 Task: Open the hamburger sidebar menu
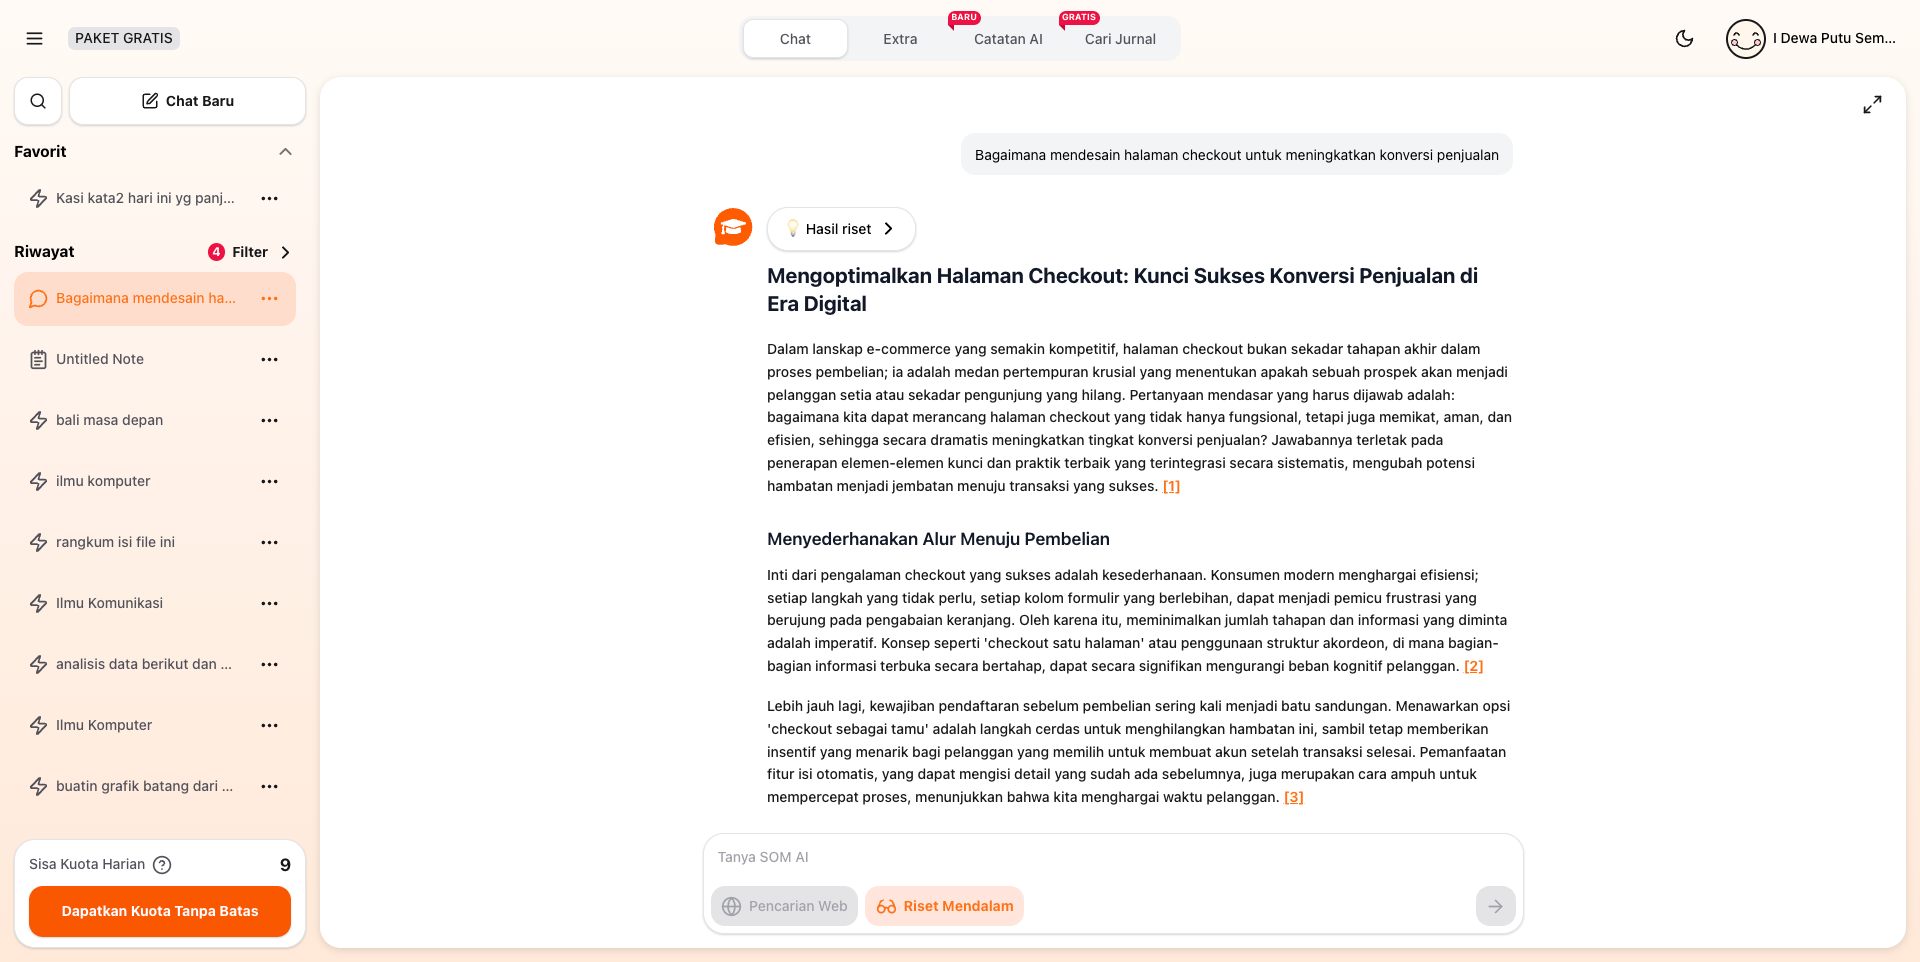[34, 39]
